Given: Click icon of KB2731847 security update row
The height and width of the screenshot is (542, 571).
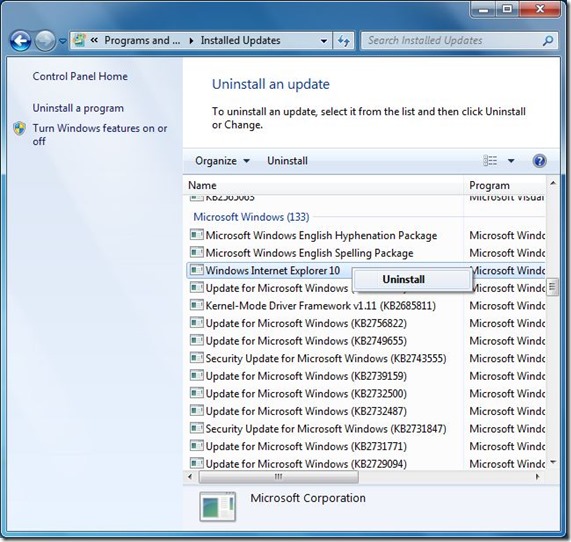Looking at the screenshot, I should click(x=197, y=428).
